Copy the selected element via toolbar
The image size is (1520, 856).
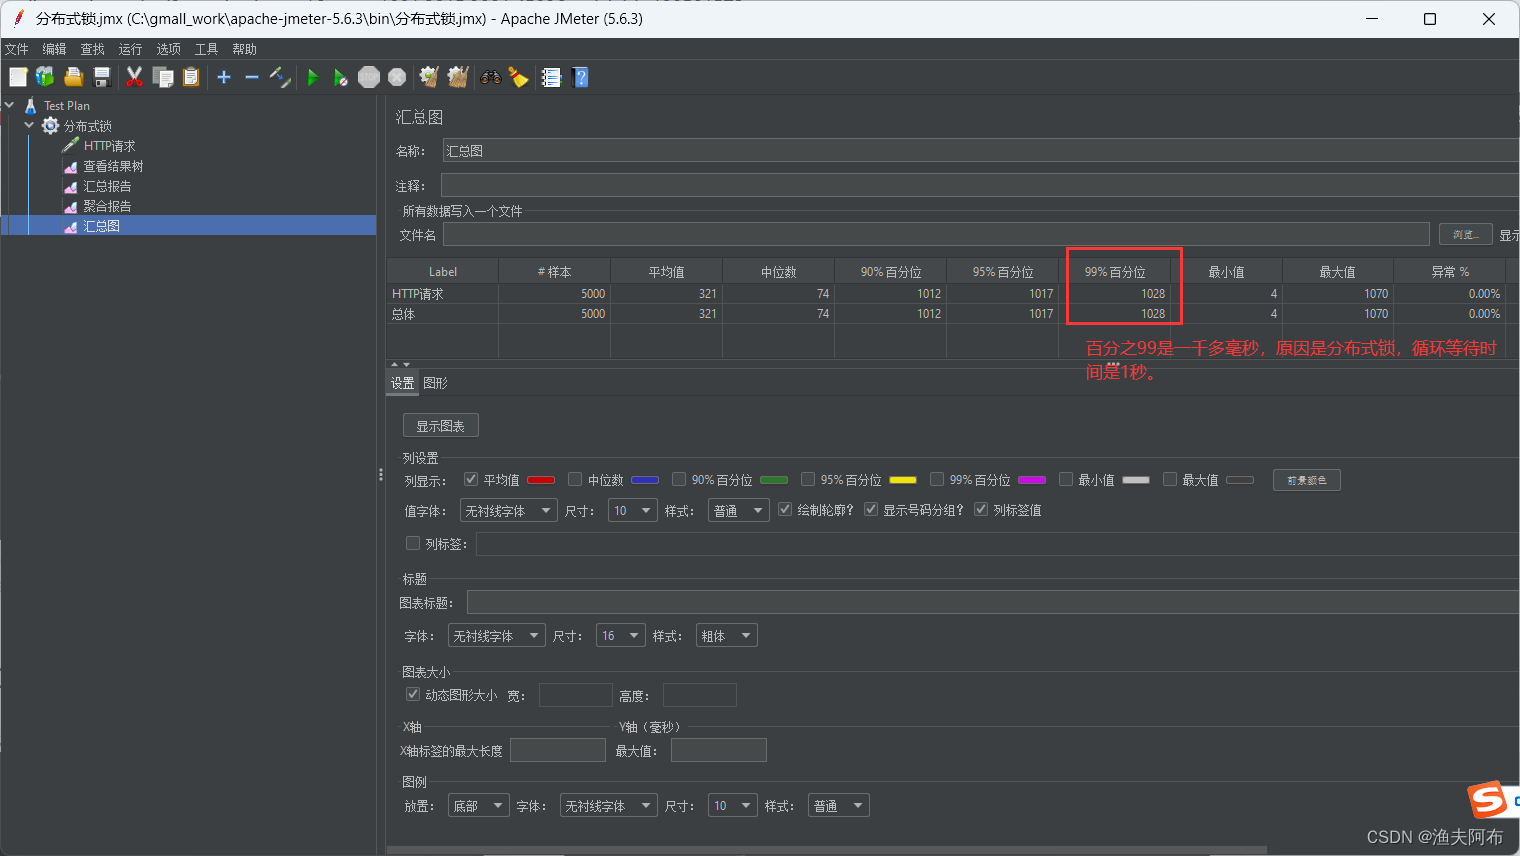[163, 77]
